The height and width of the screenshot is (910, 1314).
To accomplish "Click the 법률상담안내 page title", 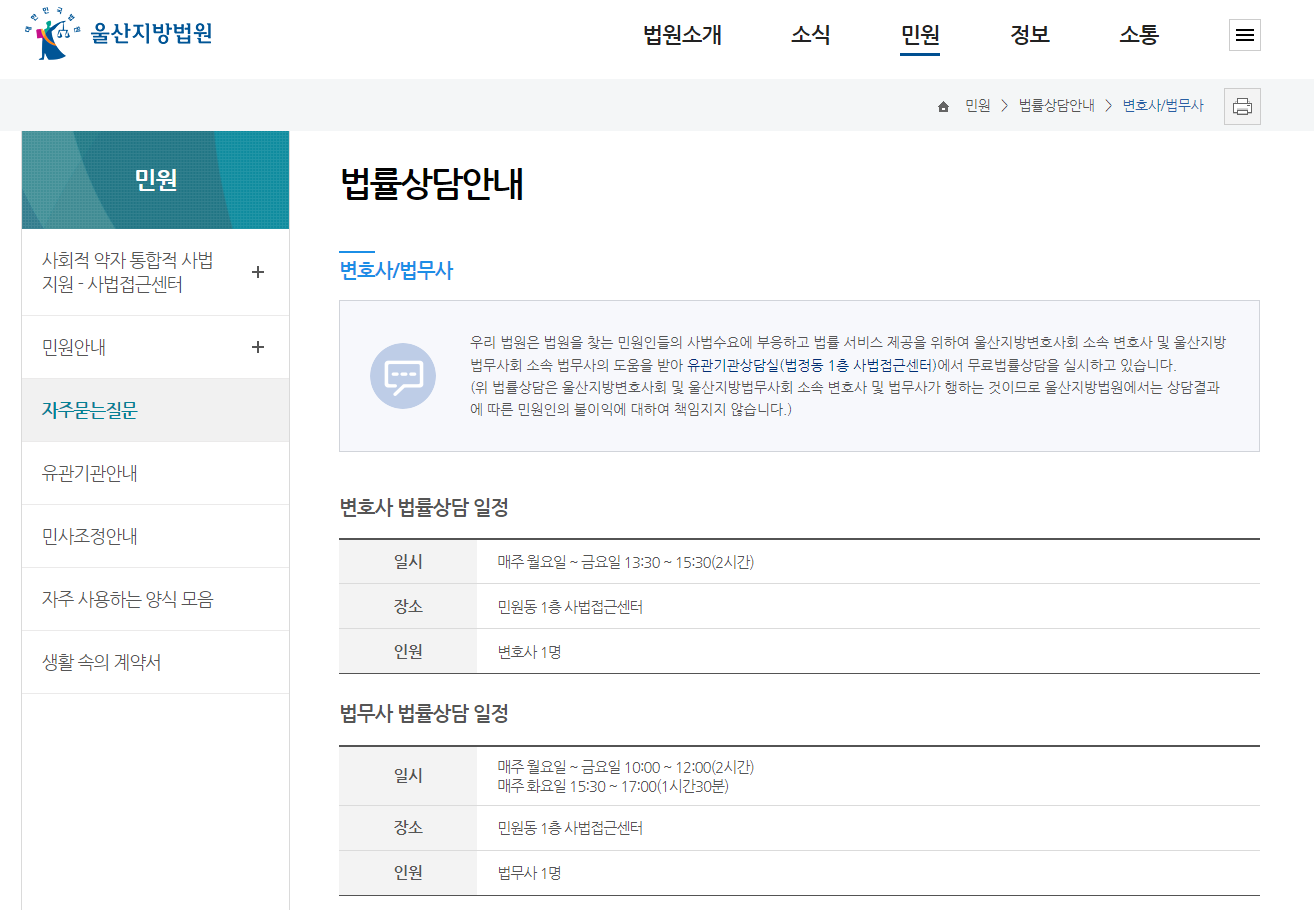I will 432,185.
